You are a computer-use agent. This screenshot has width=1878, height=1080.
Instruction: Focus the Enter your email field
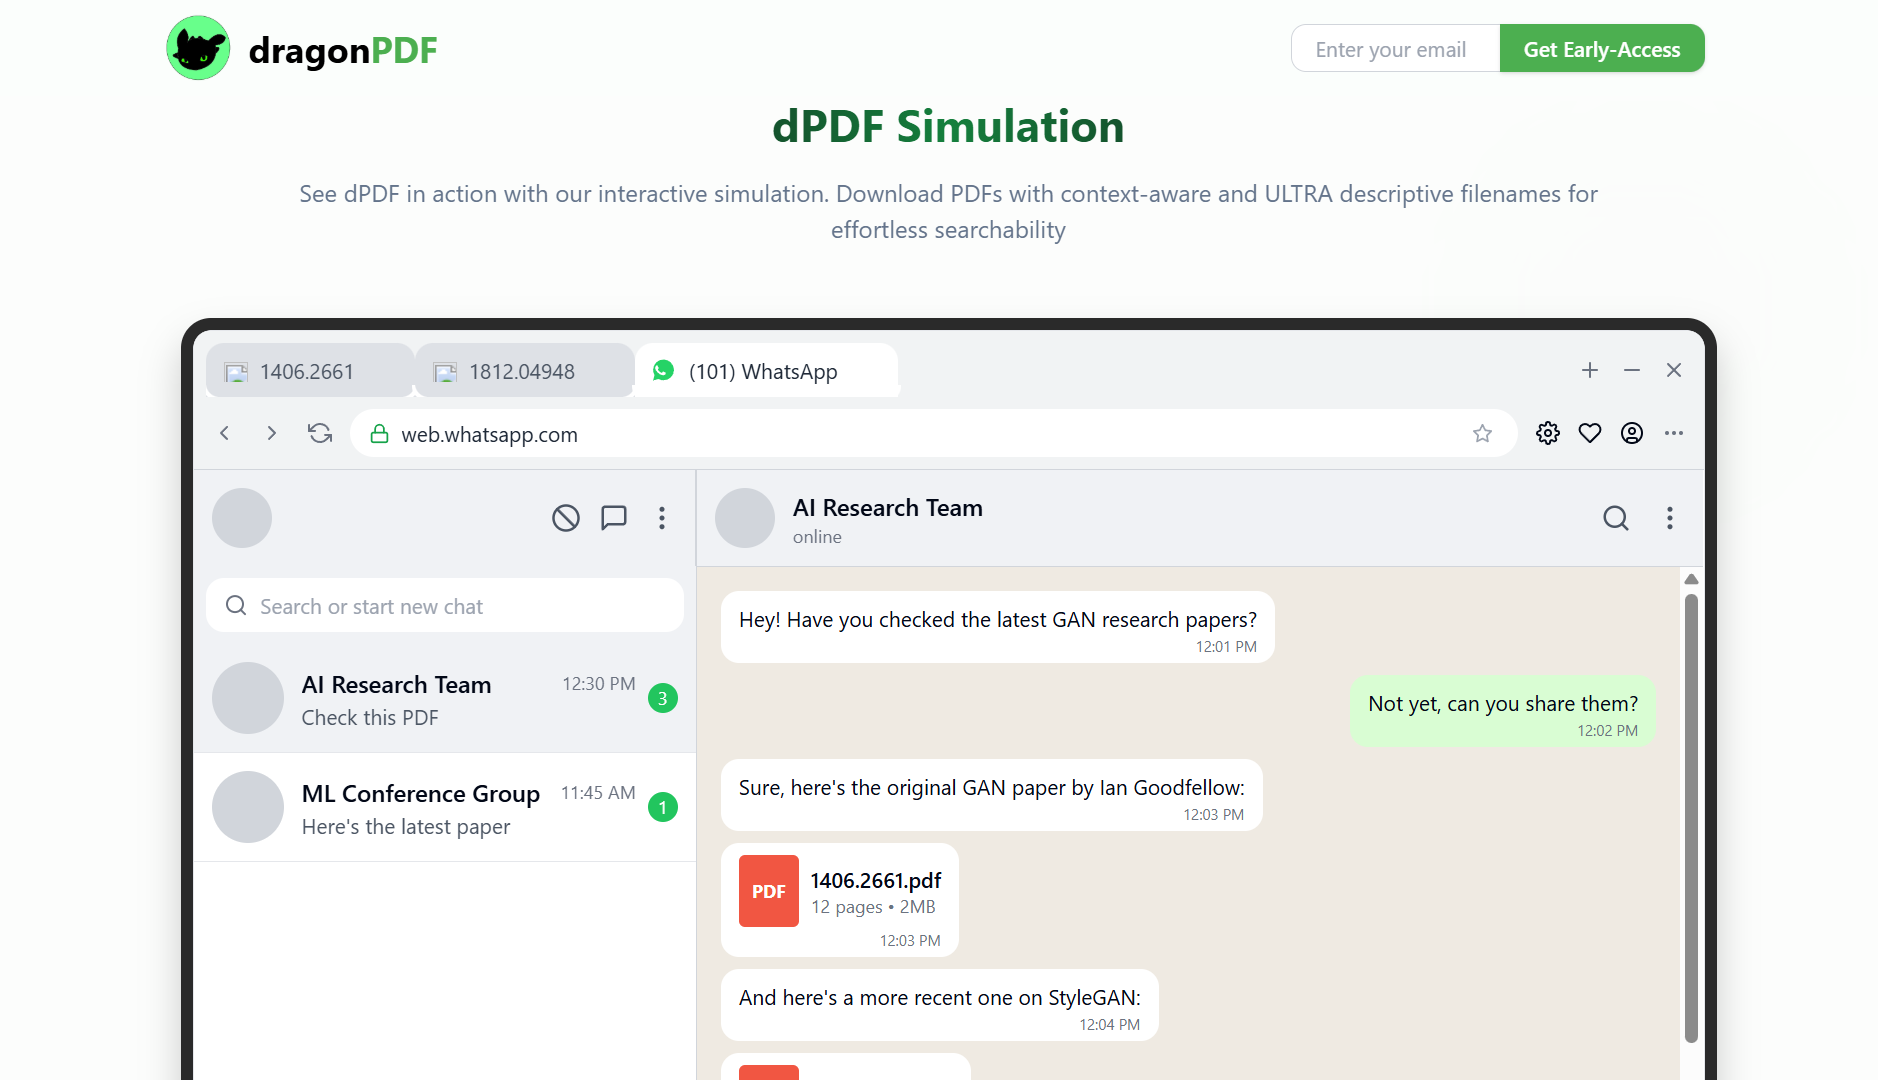coord(1395,48)
